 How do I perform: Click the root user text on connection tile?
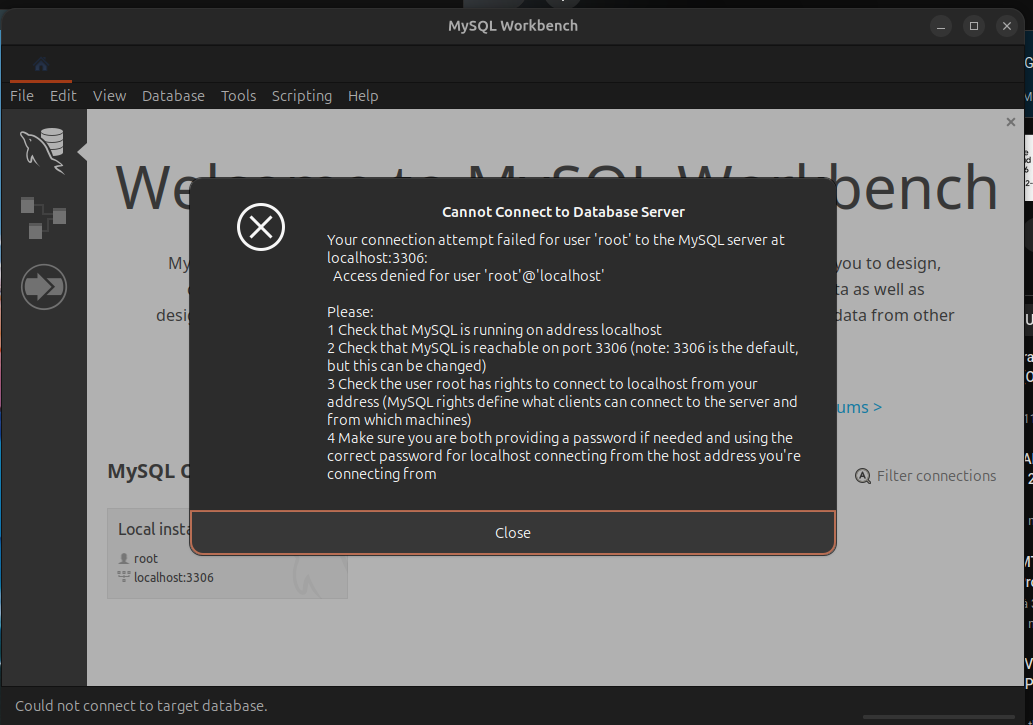tap(146, 558)
